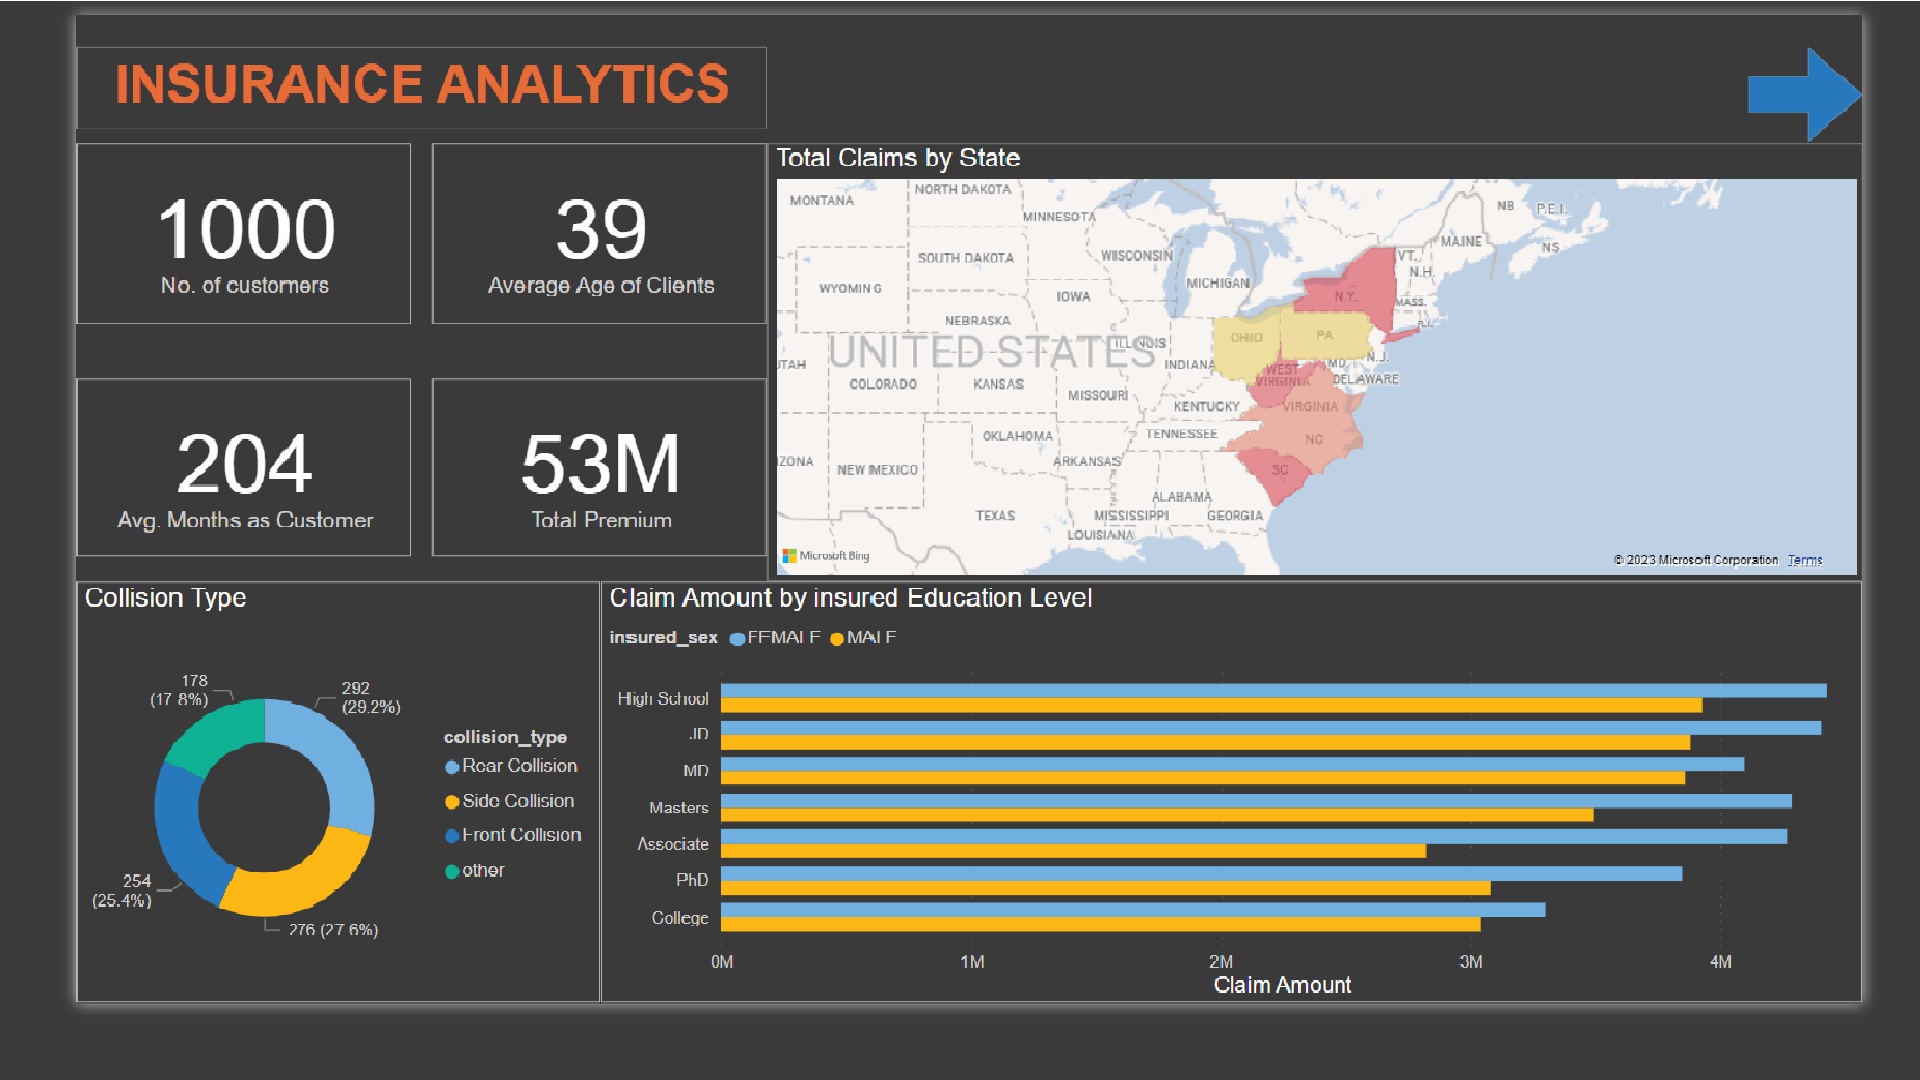Click the No. of customers card
The height and width of the screenshot is (1080, 1920).
pos(244,234)
